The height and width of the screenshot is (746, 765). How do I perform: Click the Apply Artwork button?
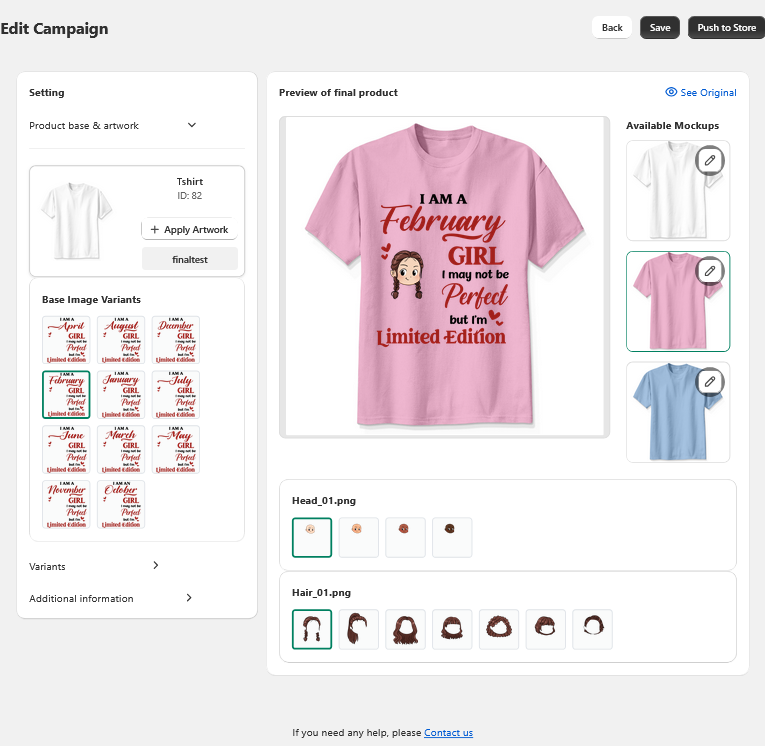189,230
